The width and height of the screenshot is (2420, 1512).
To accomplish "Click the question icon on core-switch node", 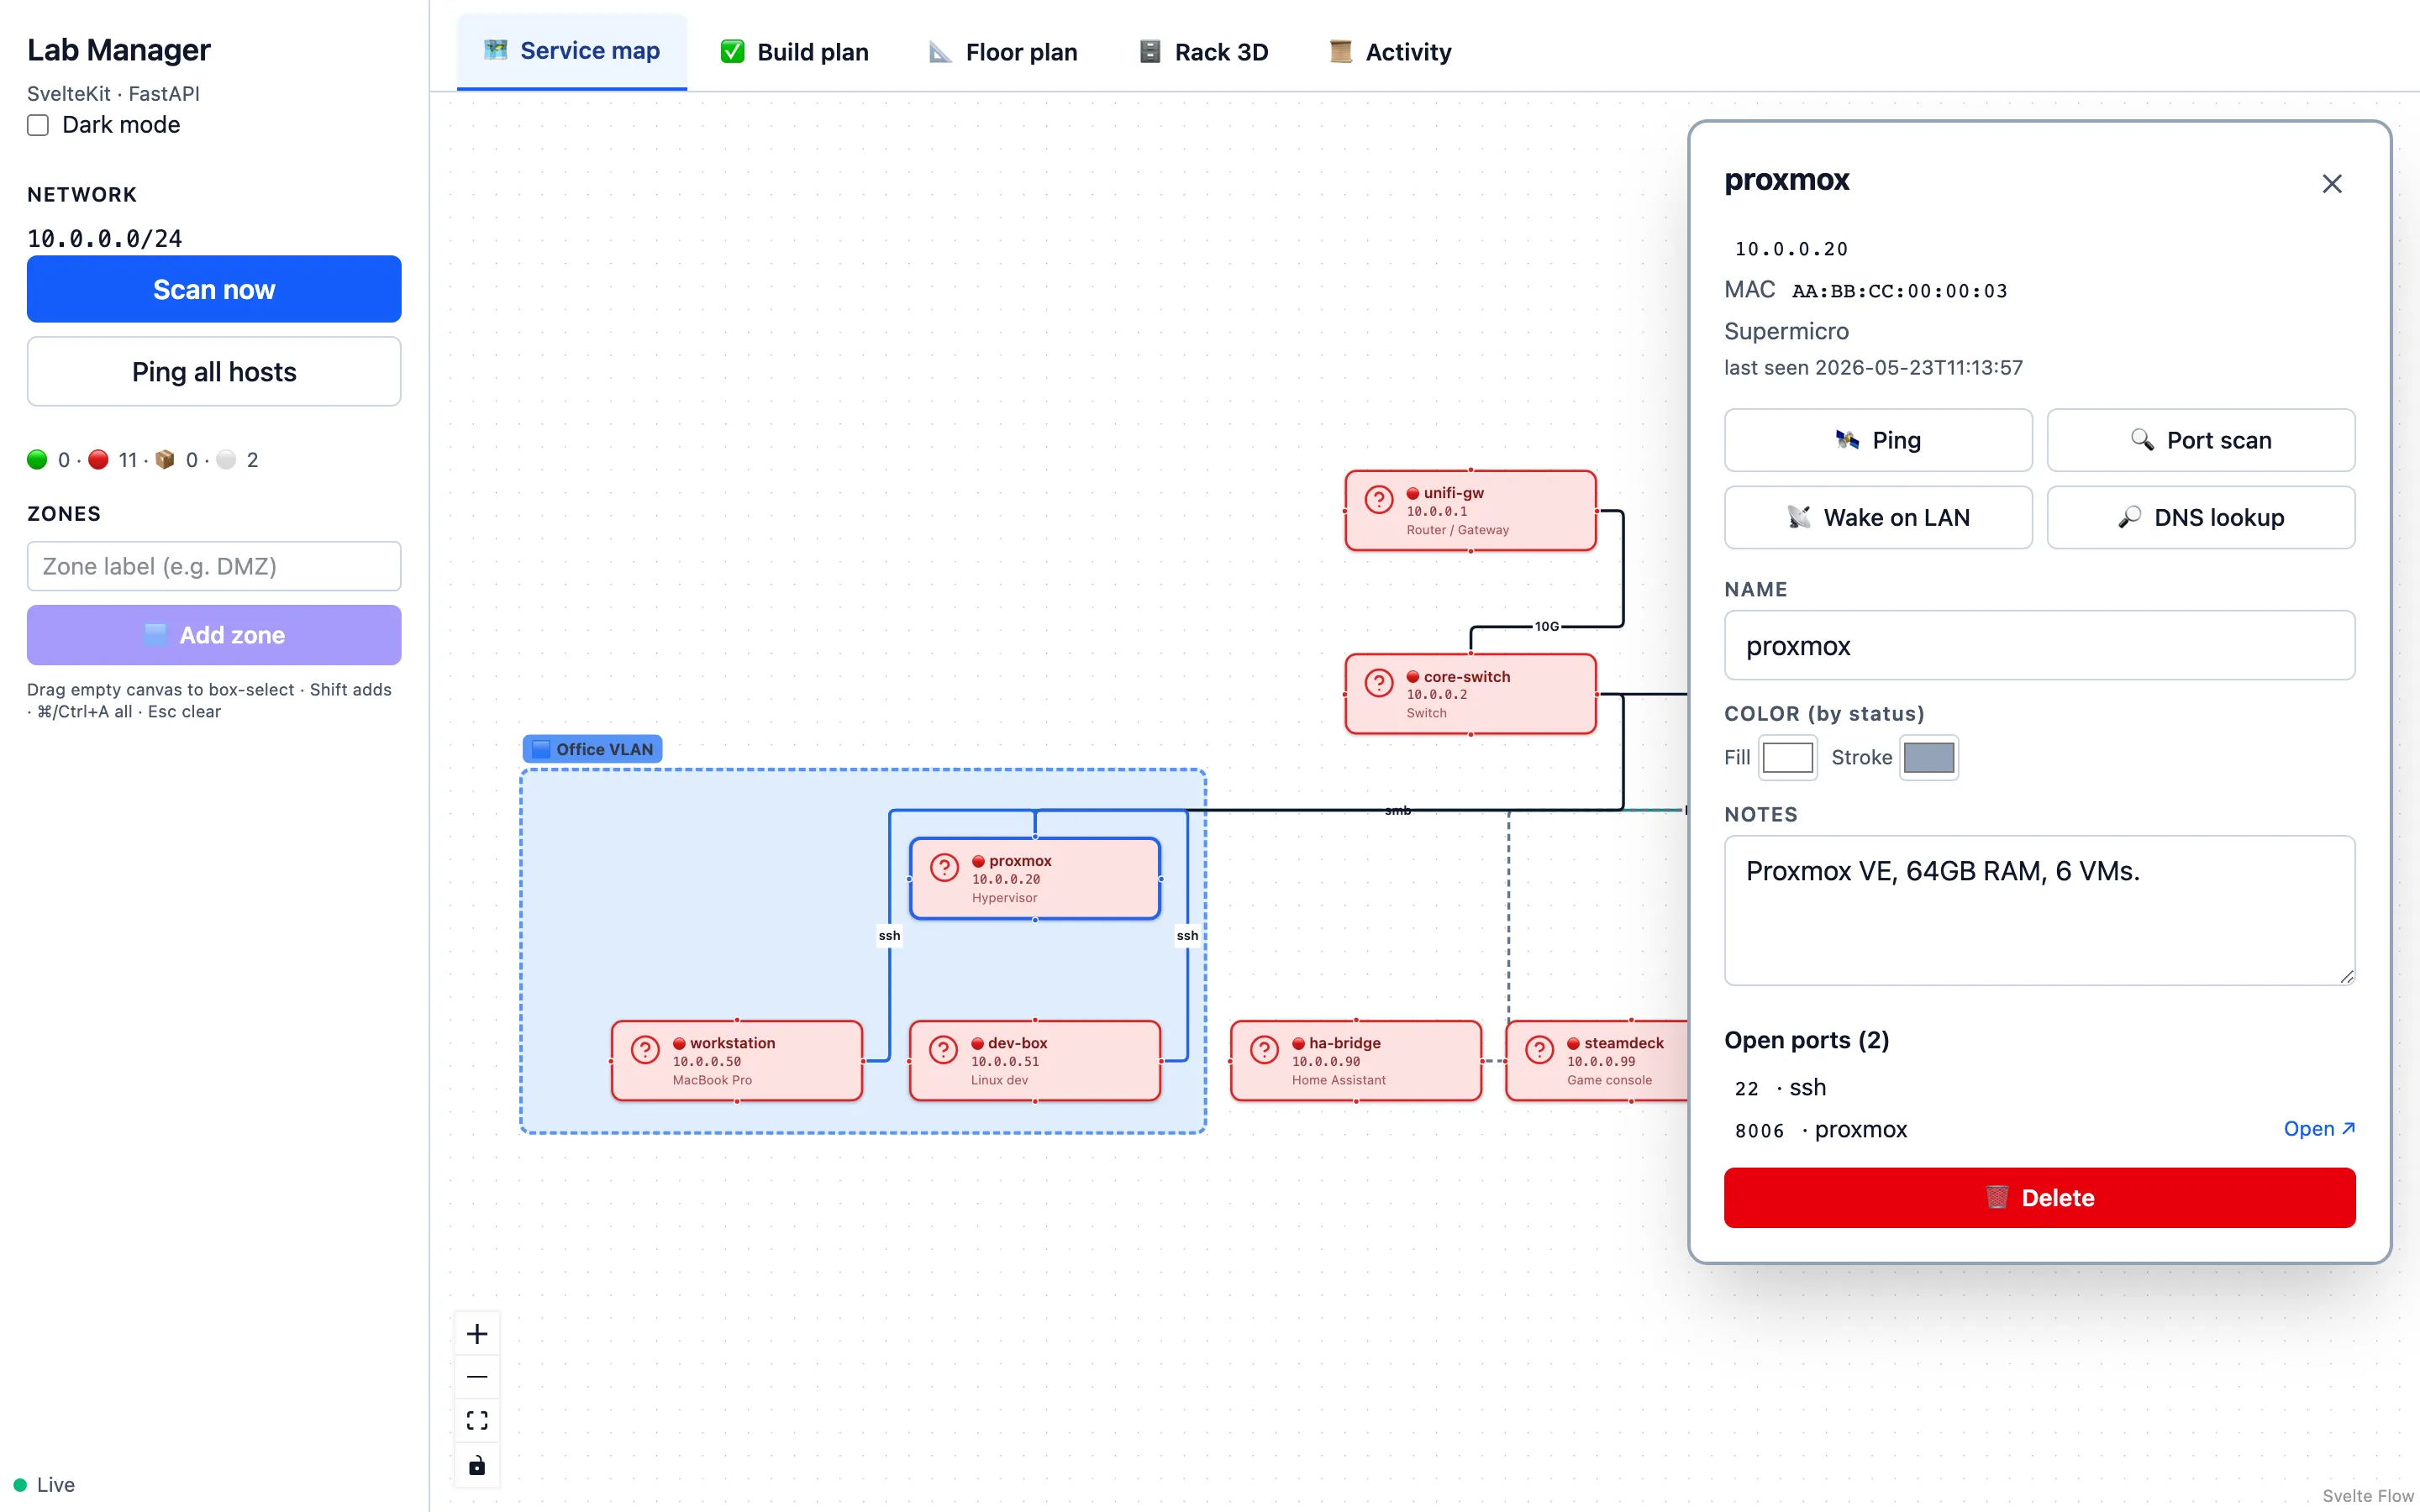I will pos(1379,683).
